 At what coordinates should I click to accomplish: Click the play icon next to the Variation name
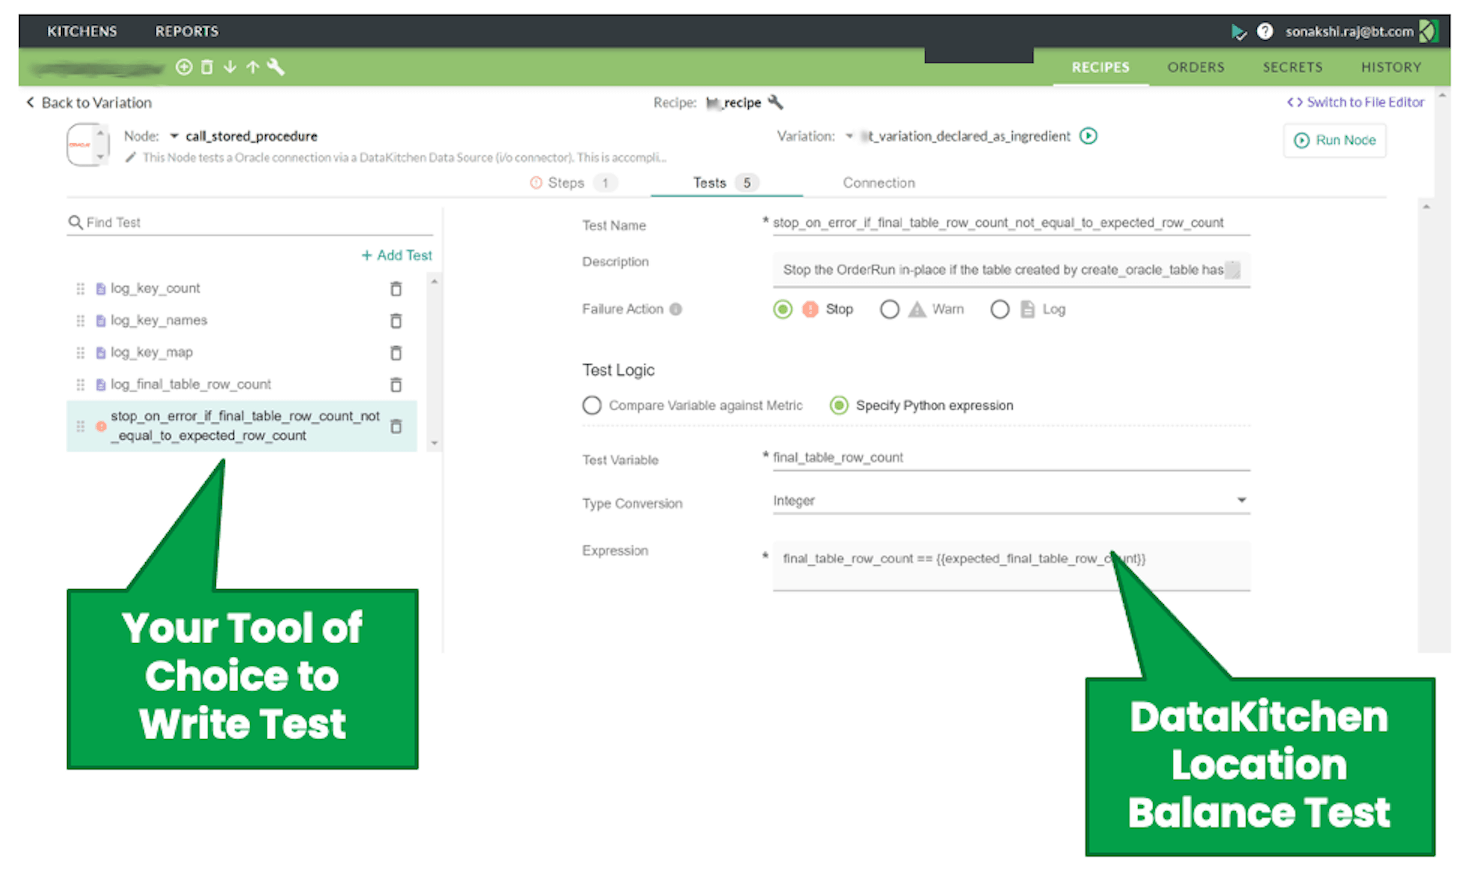(1089, 136)
